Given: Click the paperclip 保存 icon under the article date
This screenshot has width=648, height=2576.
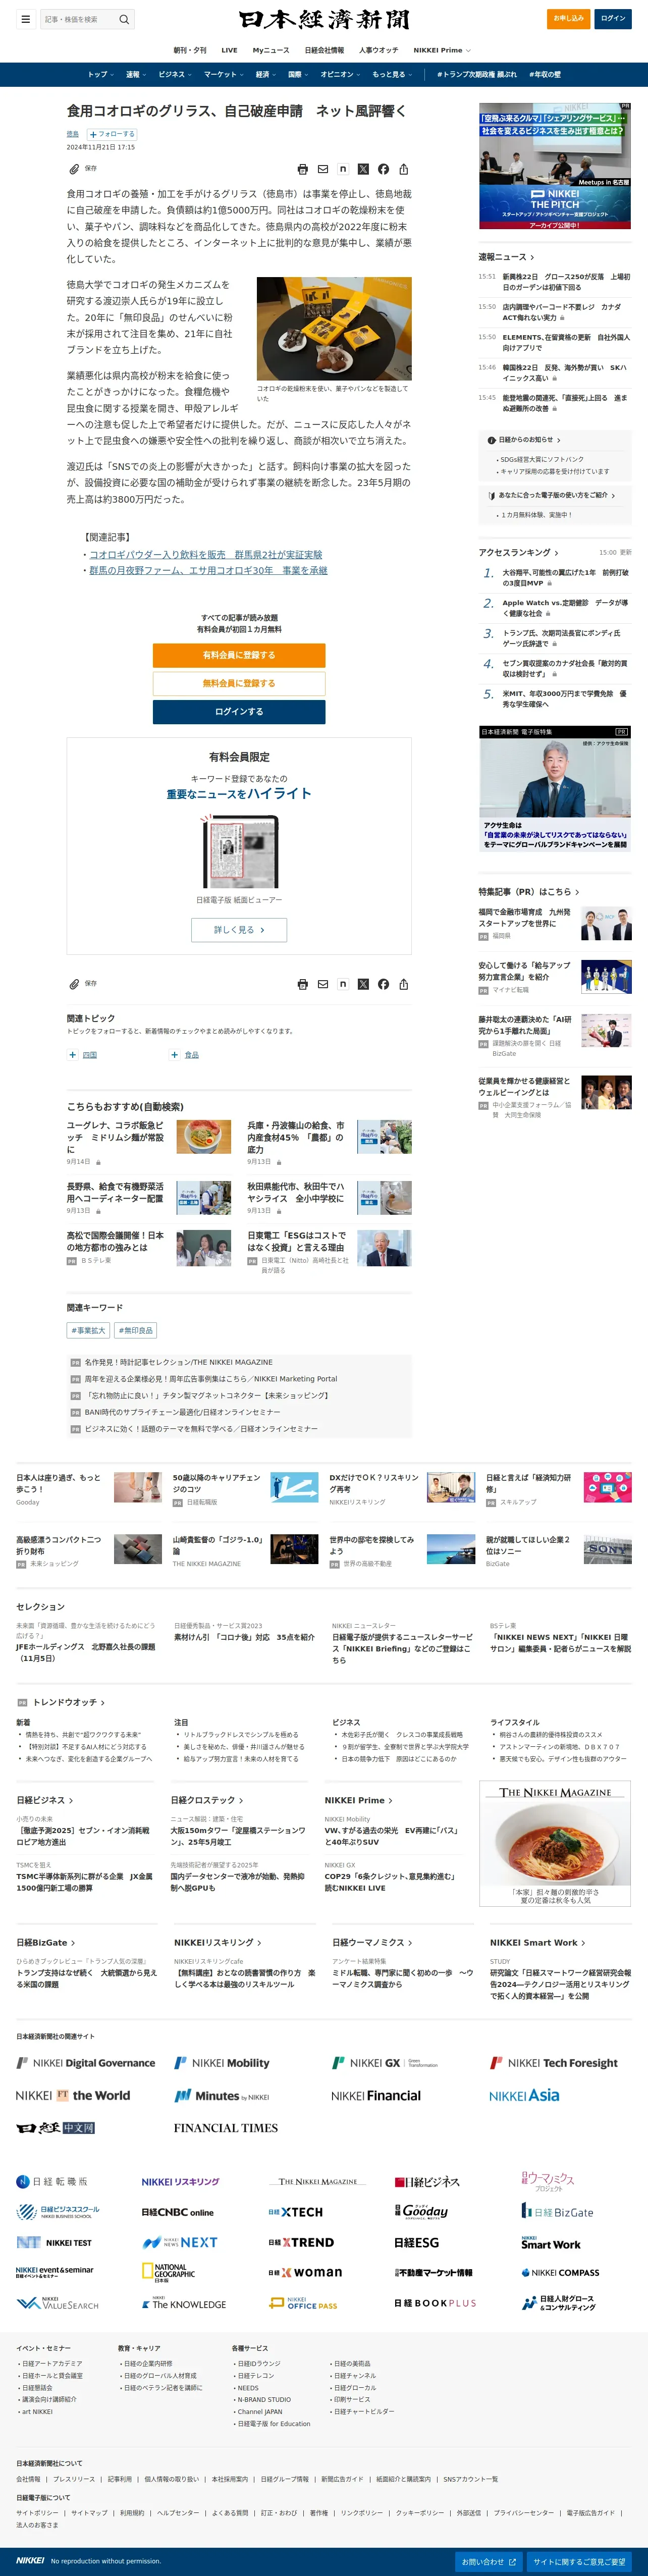Looking at the screenshot, I should coord(74,169).
